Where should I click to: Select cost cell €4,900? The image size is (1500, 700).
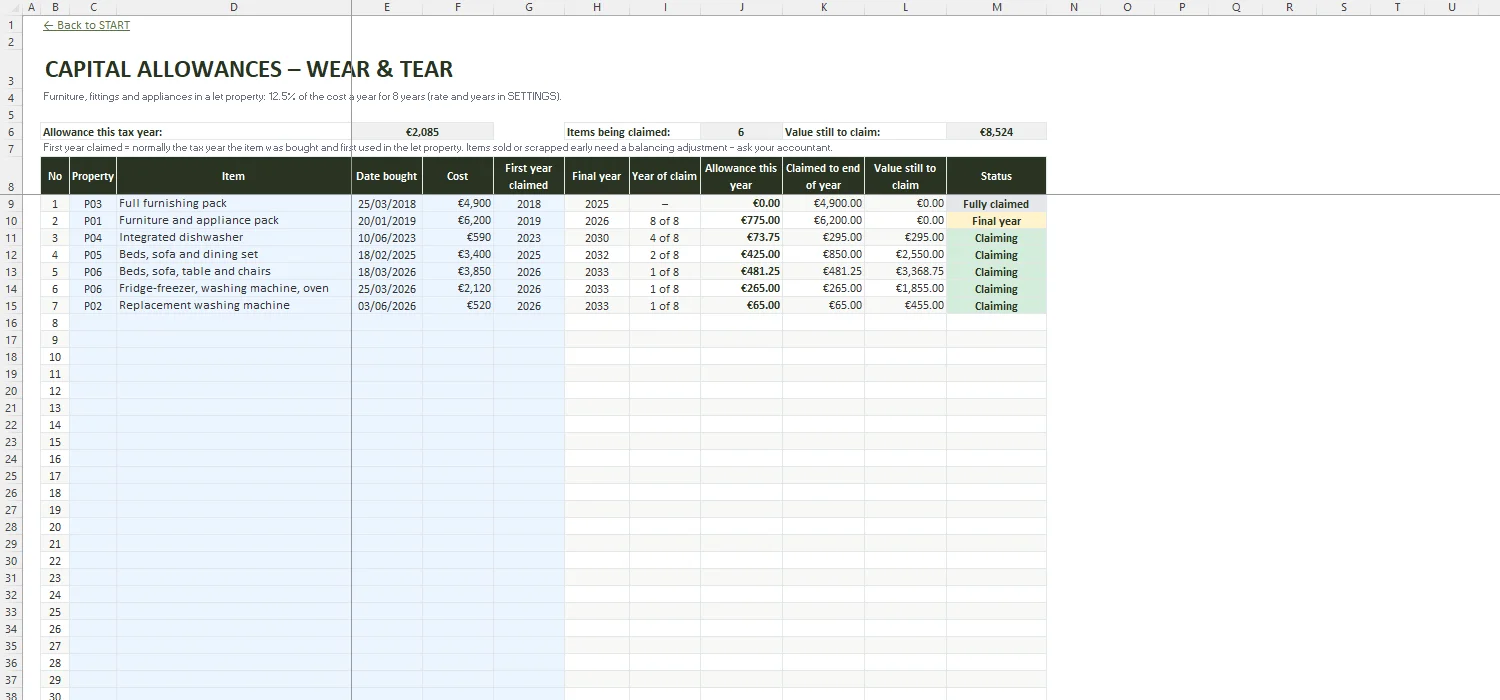[x=458, y=204]
